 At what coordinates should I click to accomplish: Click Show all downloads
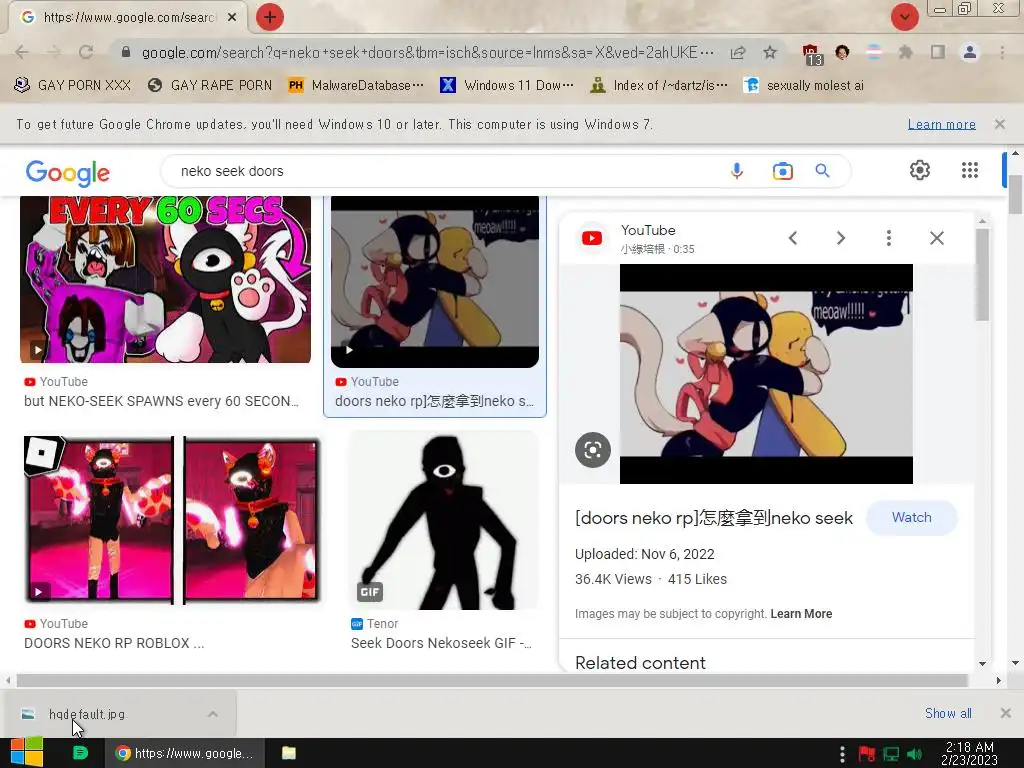[948, 713]
